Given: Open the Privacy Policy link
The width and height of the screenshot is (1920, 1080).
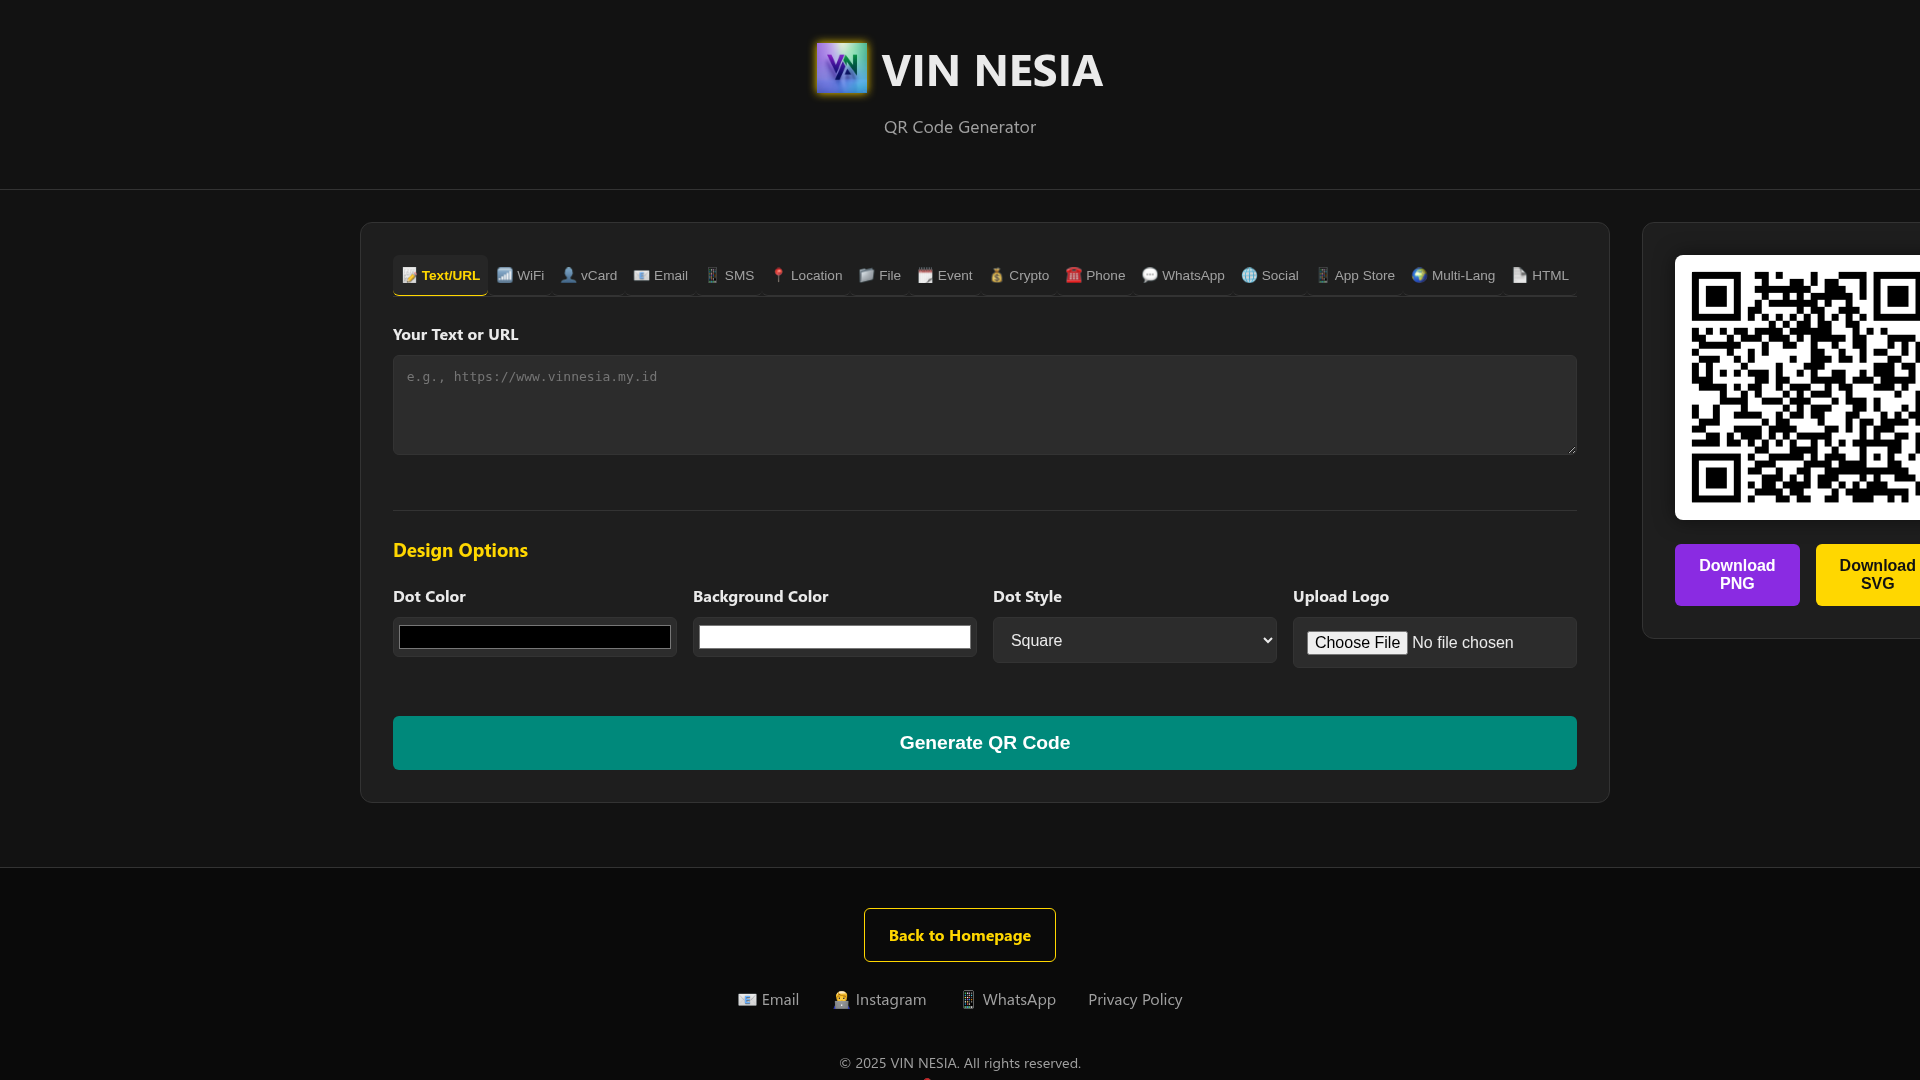Looking at the screenshot, I should (x=1134, y=999).
